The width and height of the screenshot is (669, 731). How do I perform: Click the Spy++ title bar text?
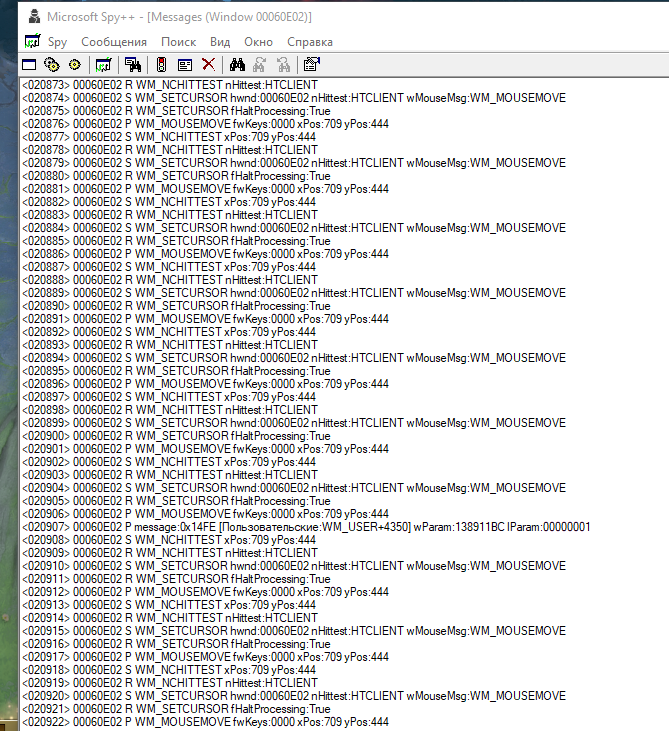tap(179, 17)
